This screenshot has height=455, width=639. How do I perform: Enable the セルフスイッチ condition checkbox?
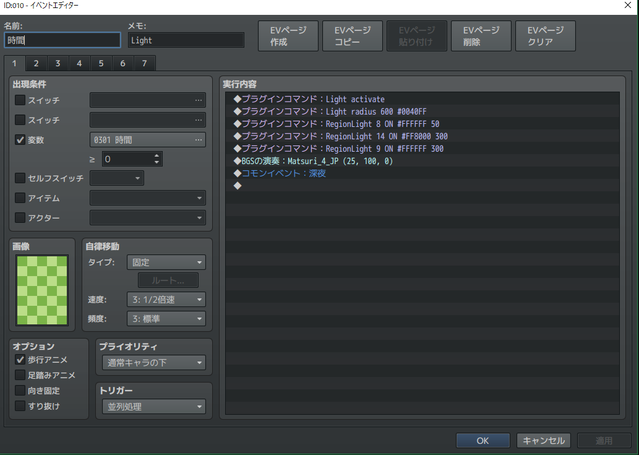click(x=20, y=178)
